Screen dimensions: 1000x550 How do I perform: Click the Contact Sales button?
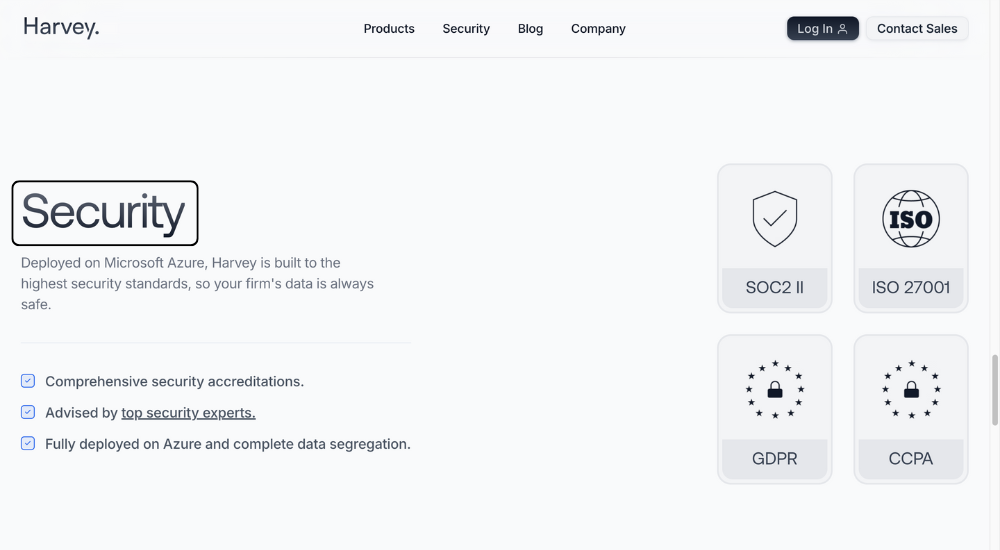[x=917, y=29]
